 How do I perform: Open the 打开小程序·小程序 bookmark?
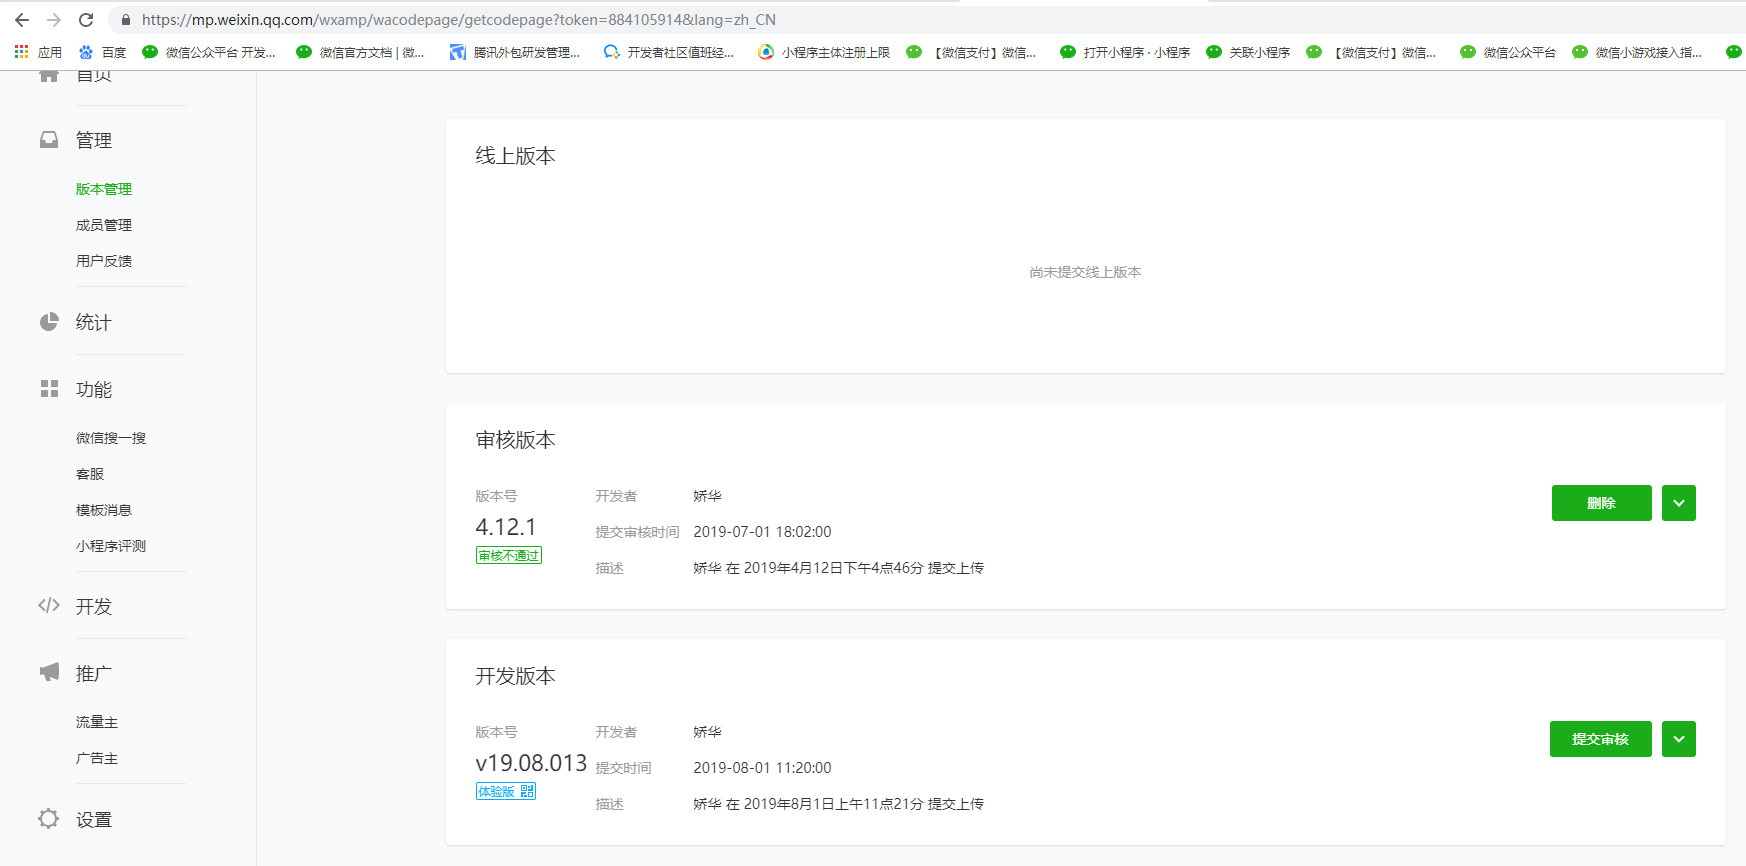point(1125,52)
